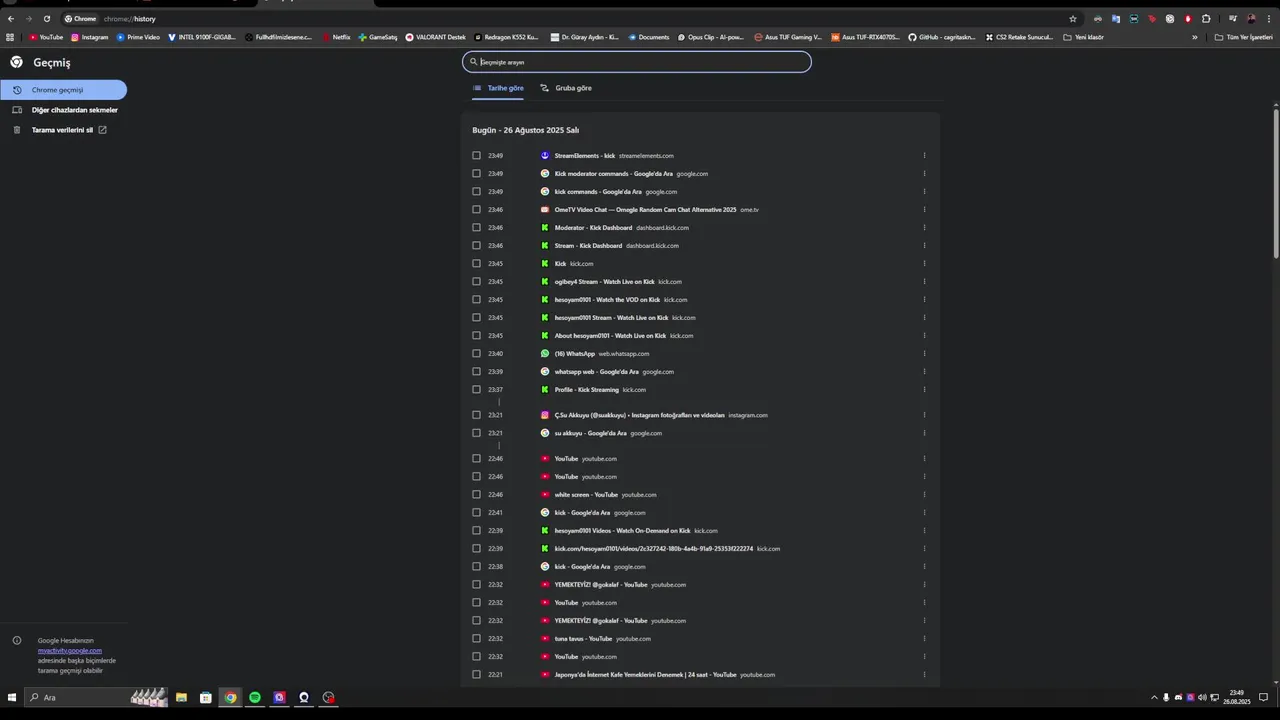The height and width of the screenshot is (720, 1280).
Task: Open the Chrome three-dot main menu
Action: point(1270,19)
